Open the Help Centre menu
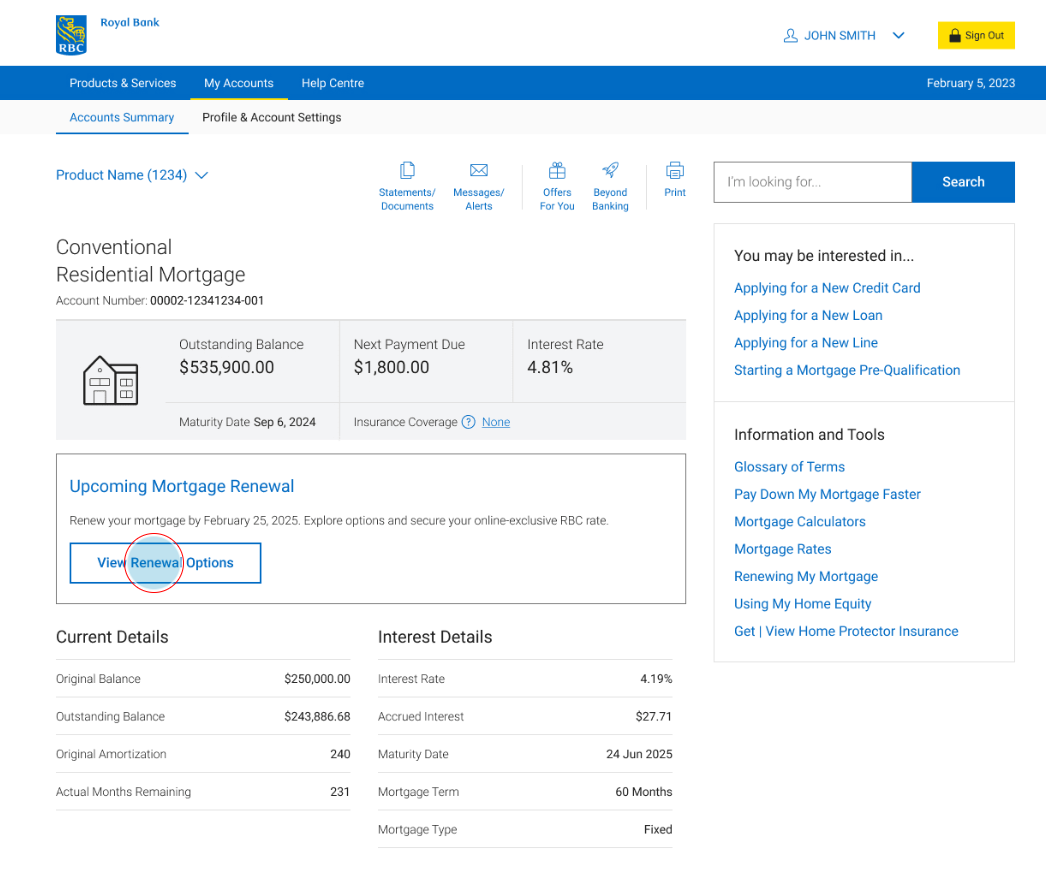Screen dimensions: 1046x870 pyautogui.click(x=333, y=83)
